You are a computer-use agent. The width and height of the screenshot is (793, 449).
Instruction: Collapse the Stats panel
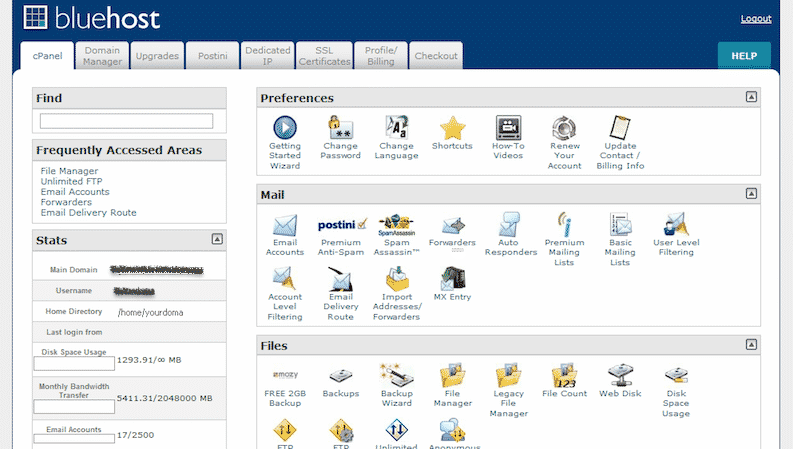(x=217, y=239)
